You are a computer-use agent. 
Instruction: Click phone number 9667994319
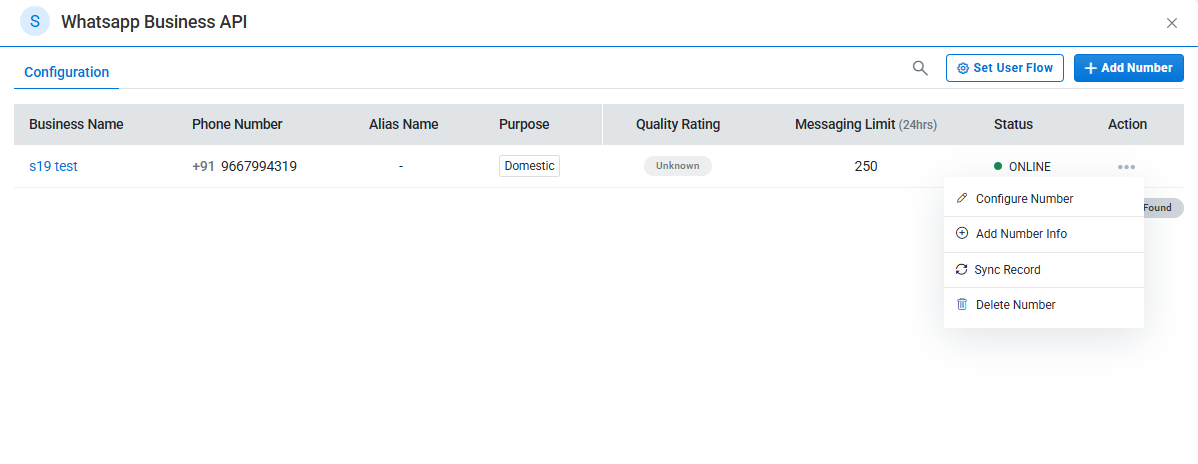[259, 167]
